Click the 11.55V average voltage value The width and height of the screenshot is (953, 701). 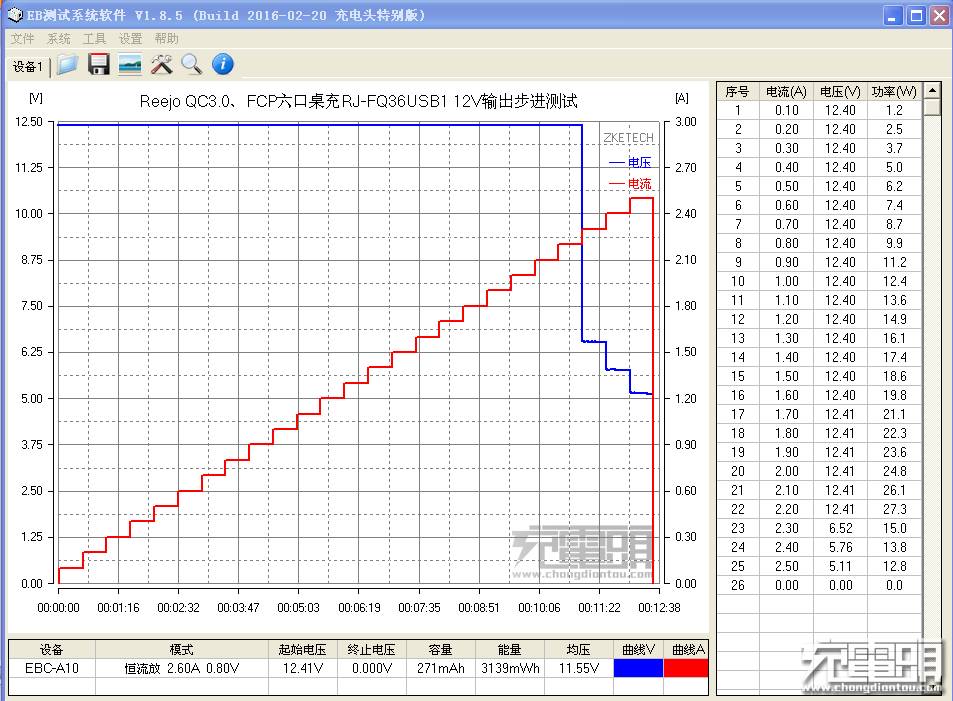point(579,668)
